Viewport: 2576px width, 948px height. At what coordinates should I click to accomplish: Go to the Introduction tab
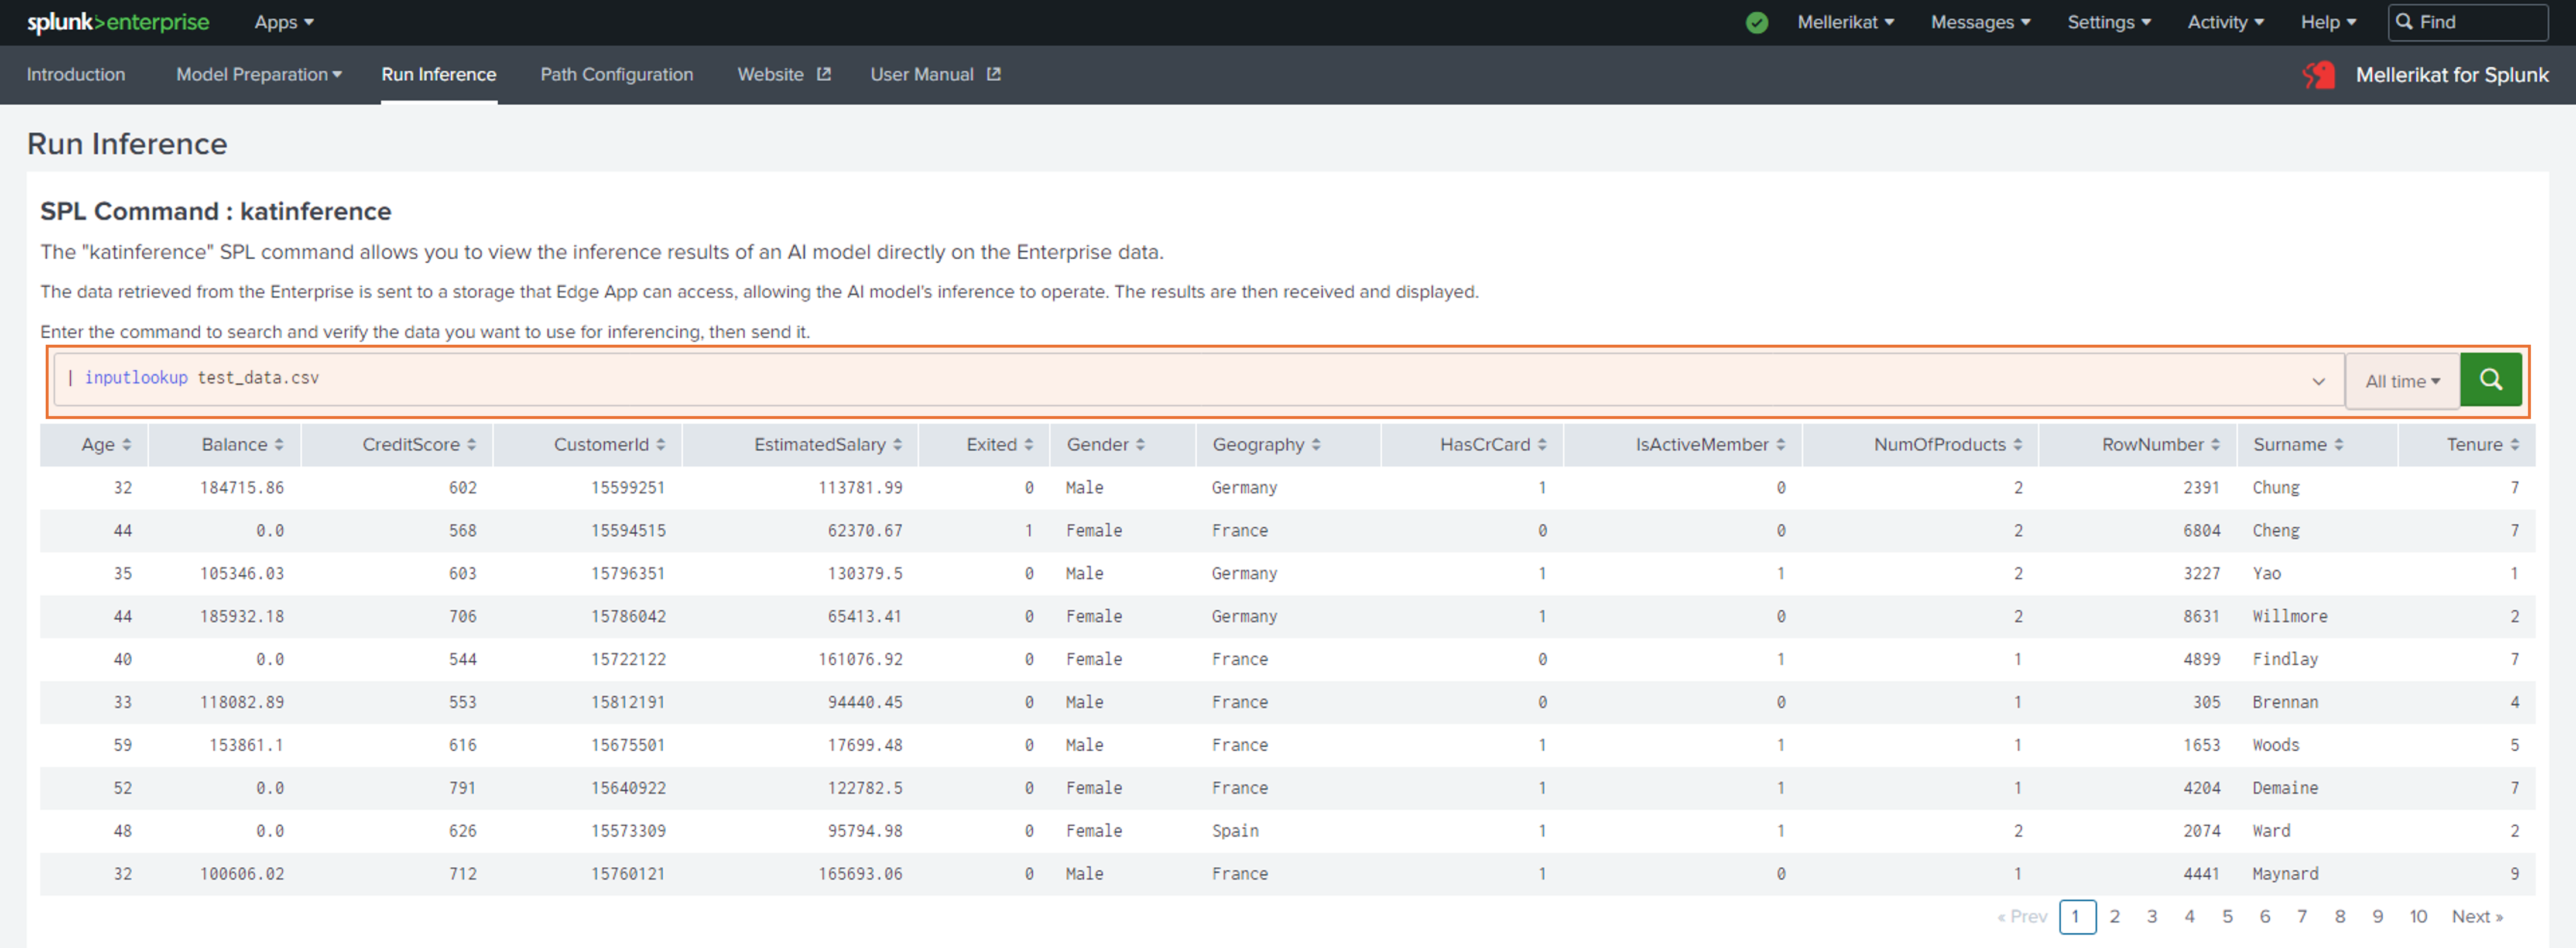click(x=76, y=75)
